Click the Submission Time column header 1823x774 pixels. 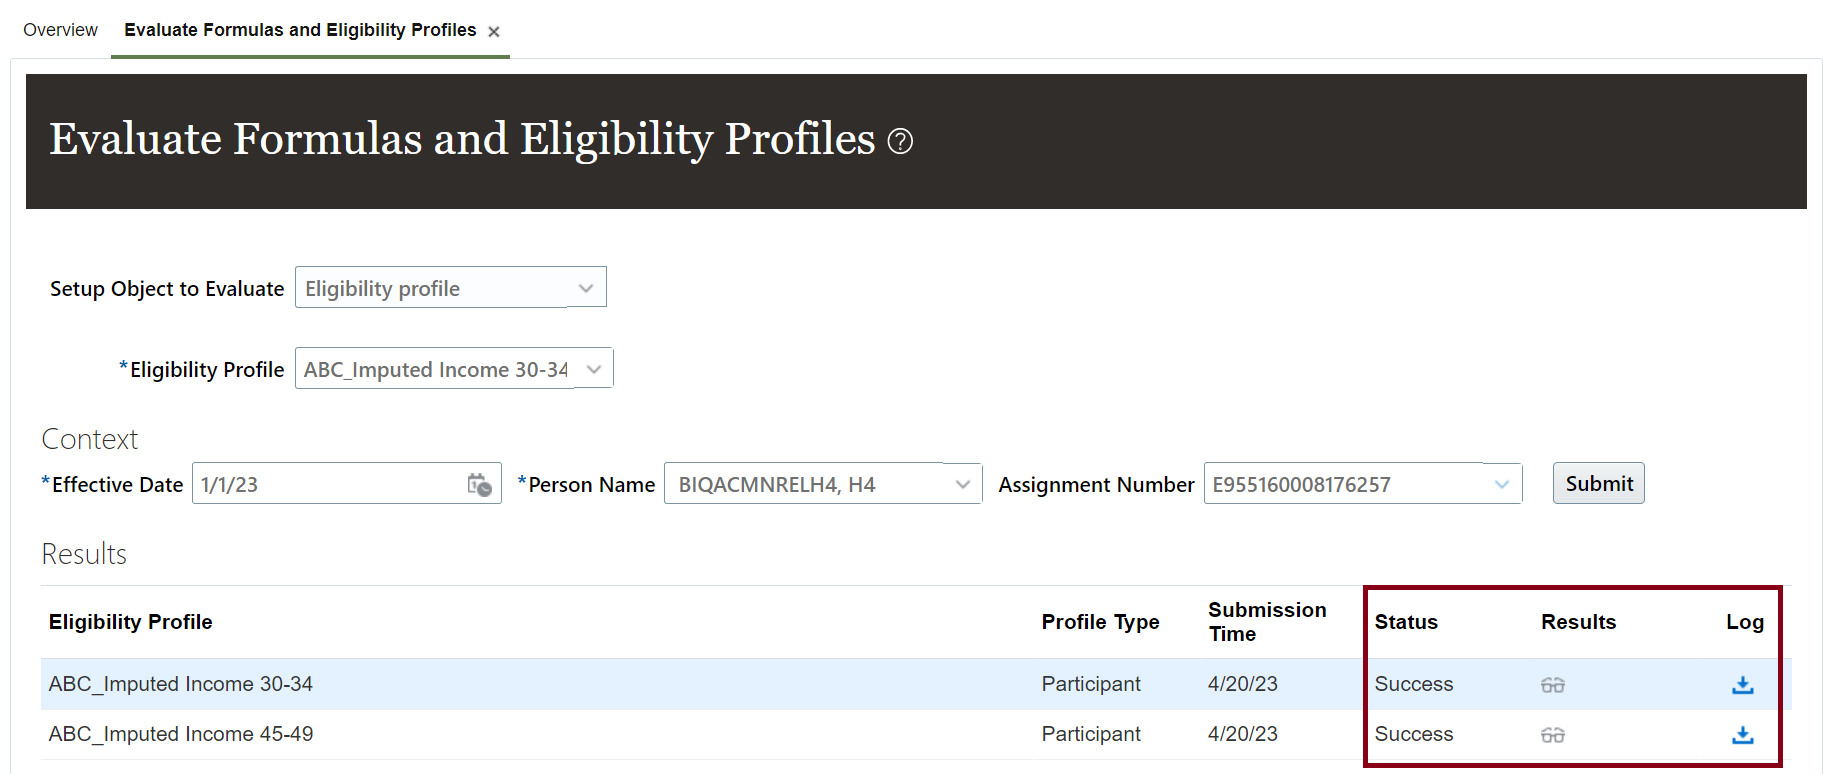tap(1267, 622)
